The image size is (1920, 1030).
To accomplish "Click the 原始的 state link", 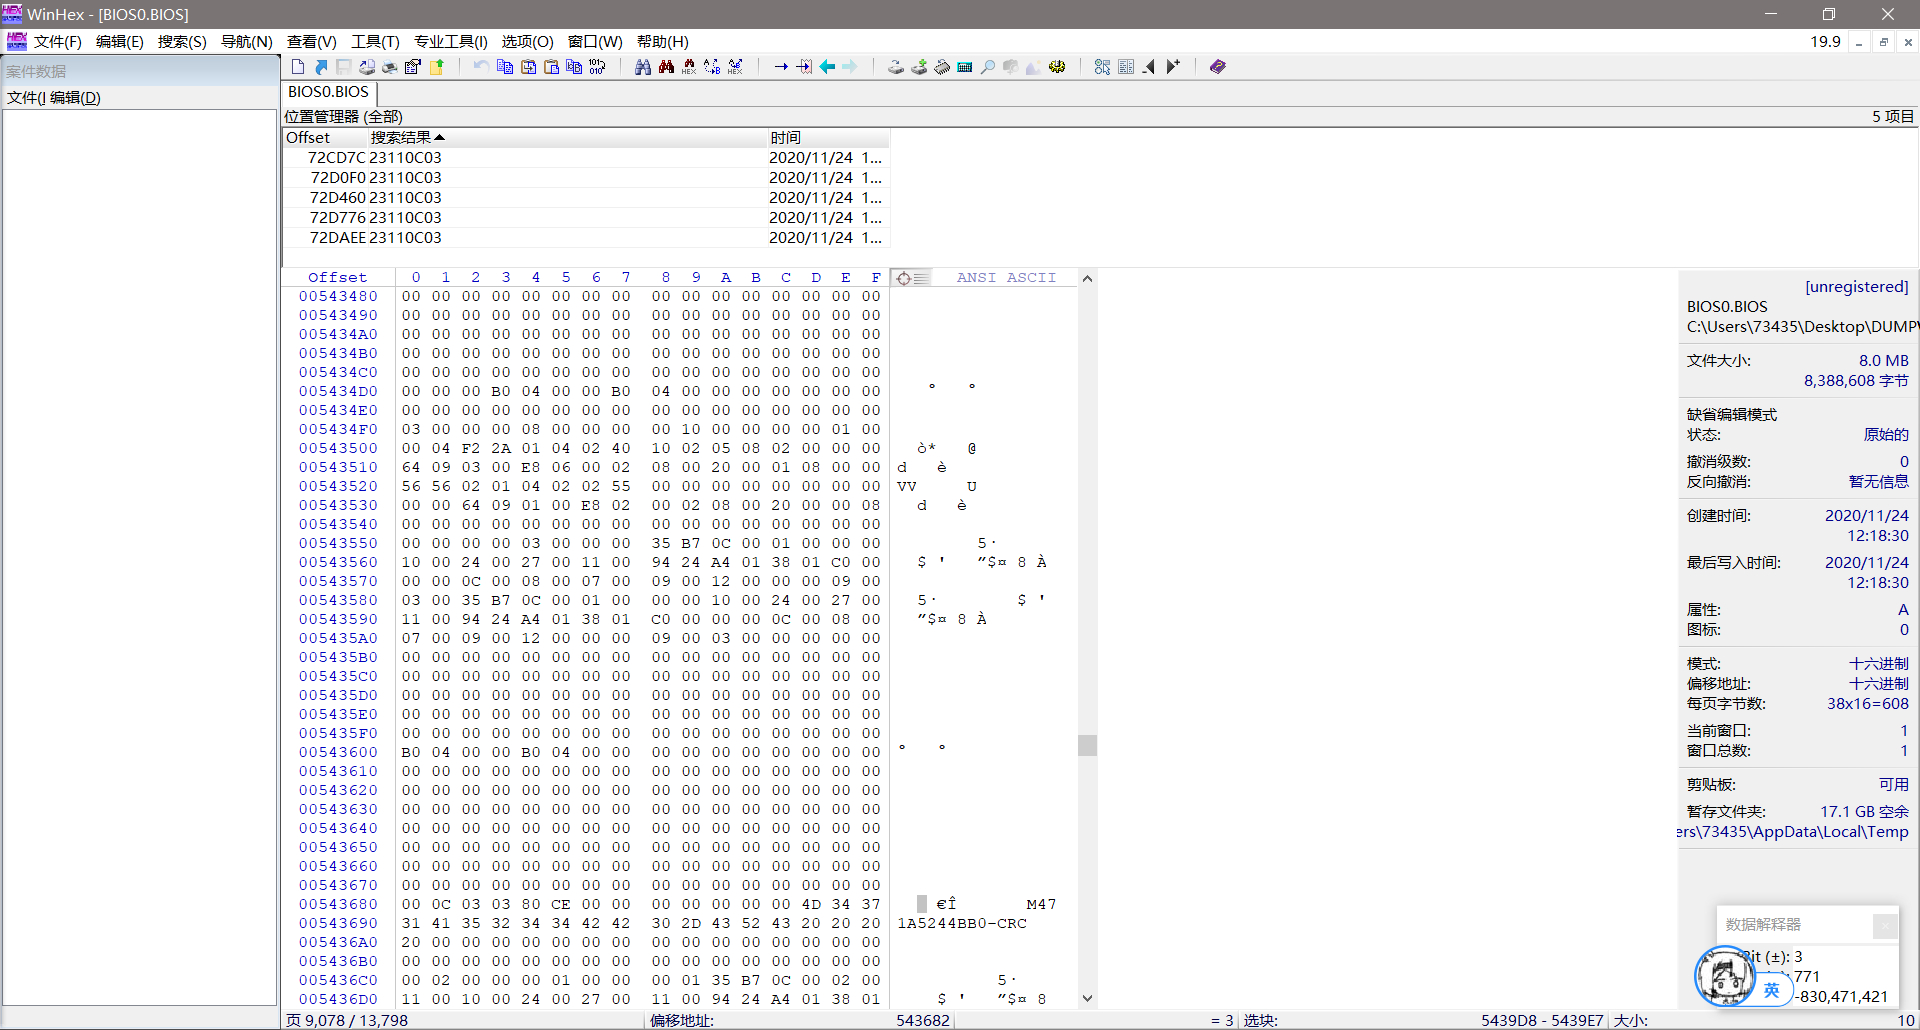I will point(1886,435).
